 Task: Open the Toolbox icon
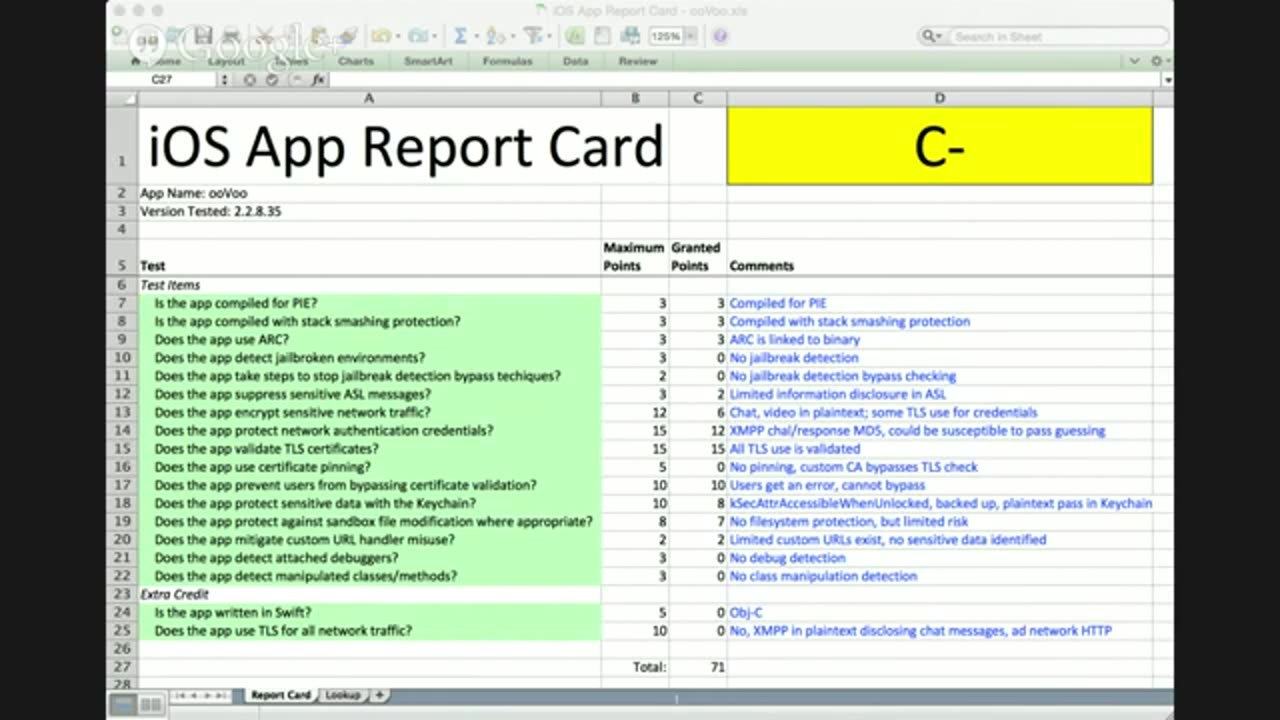coord(602,36)
